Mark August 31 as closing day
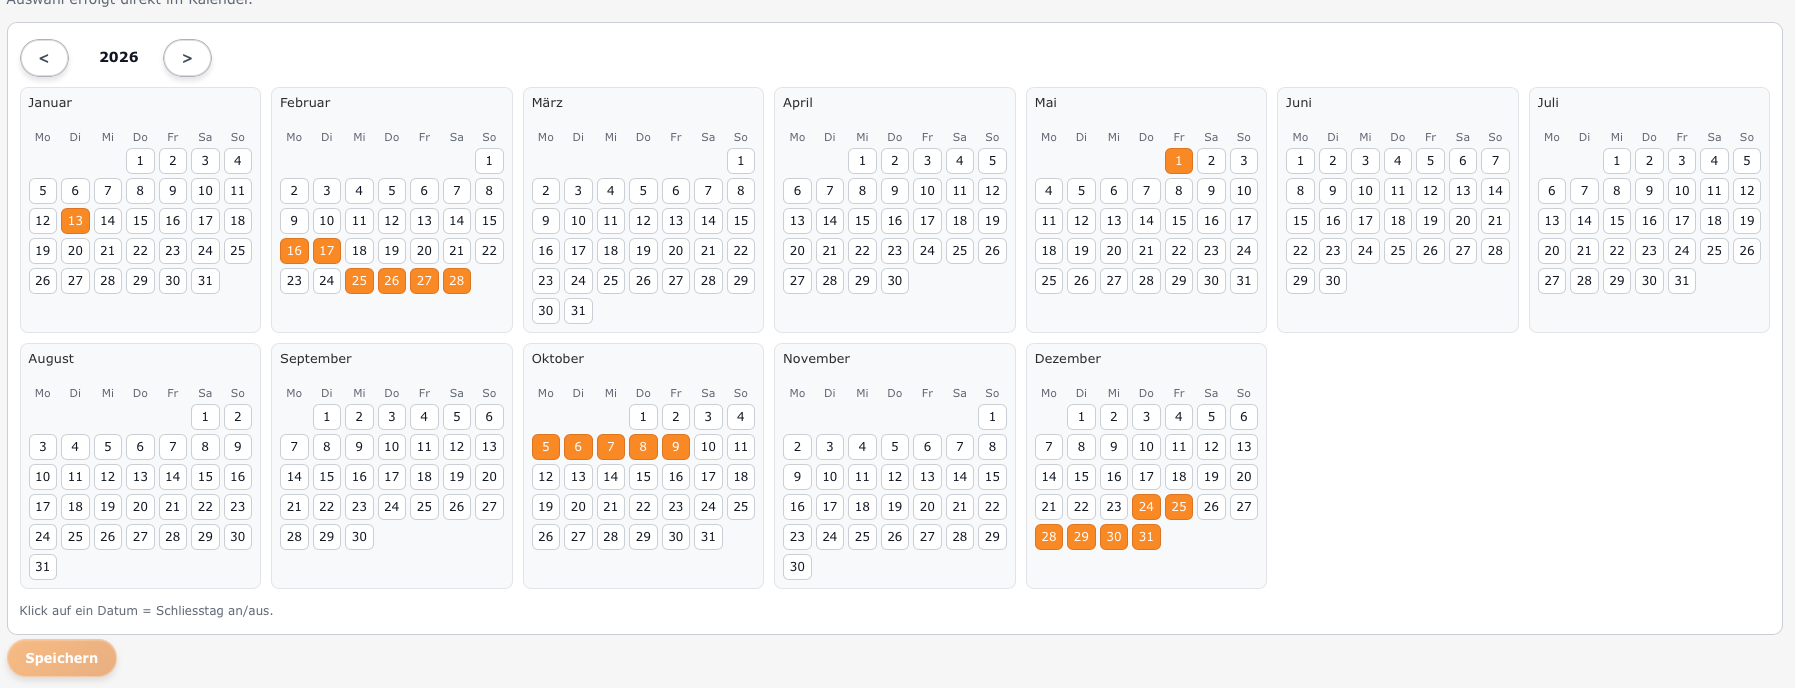 [x=43, y=567]
